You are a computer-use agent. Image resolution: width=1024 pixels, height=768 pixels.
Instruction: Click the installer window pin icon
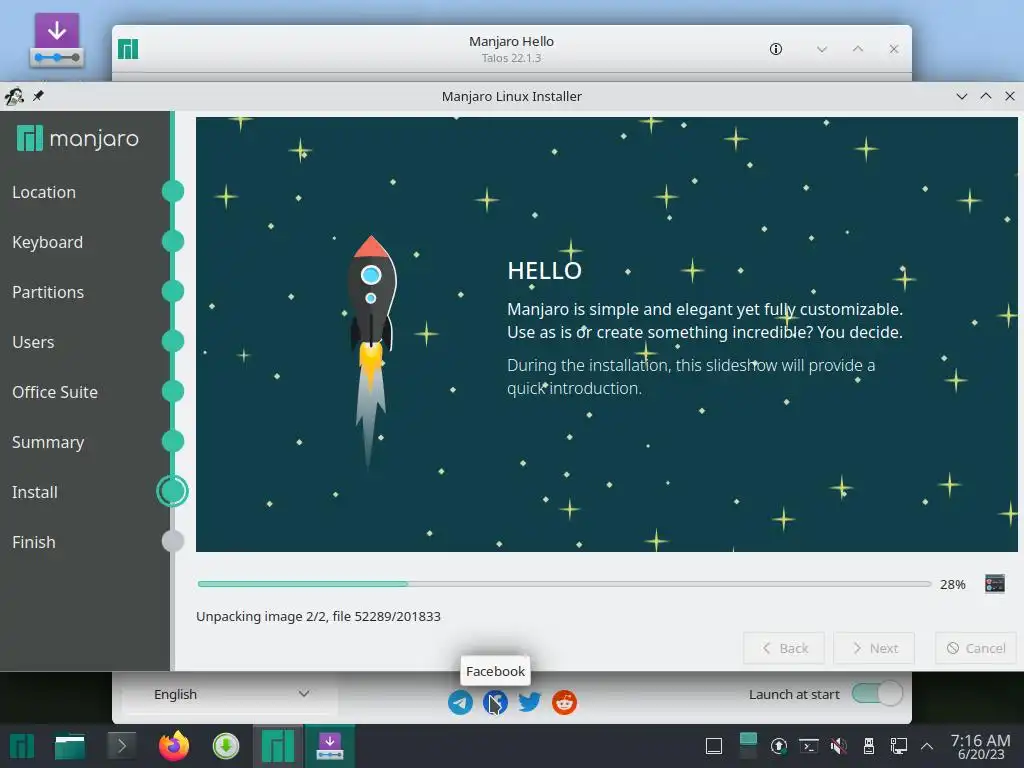(x=38, y=96)
